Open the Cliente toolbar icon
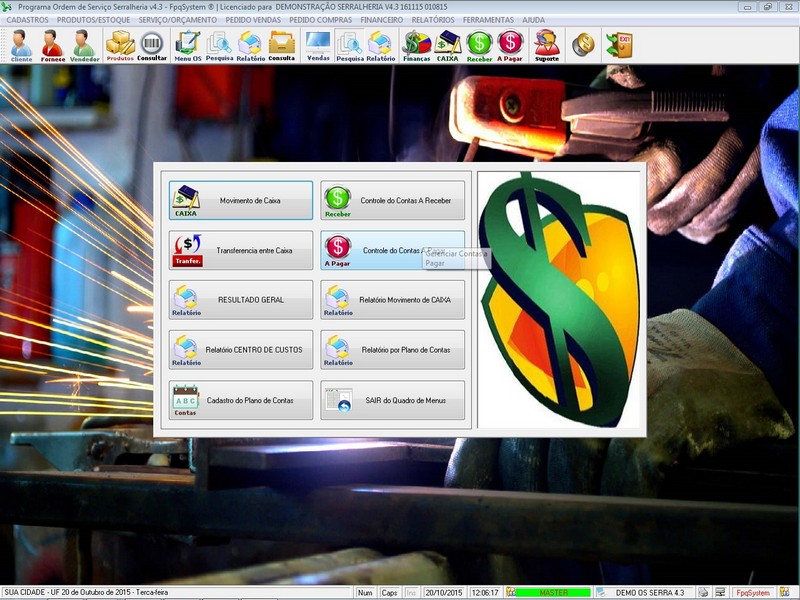The width and height of the screenshot is (800, 600). click(21, 45)
